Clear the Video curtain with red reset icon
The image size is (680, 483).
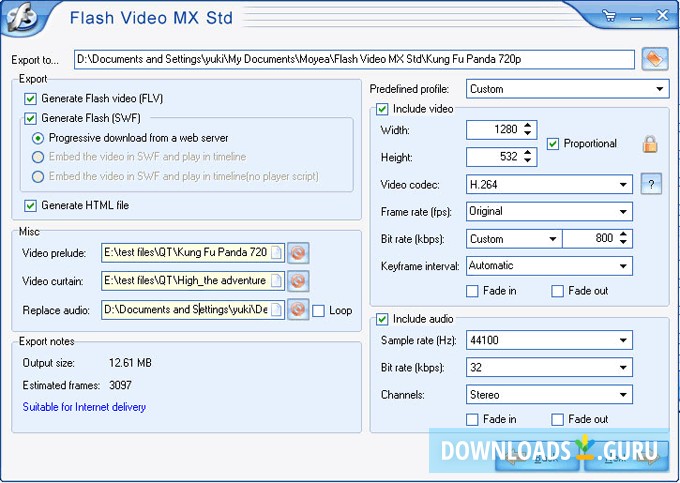coord(298,281)
